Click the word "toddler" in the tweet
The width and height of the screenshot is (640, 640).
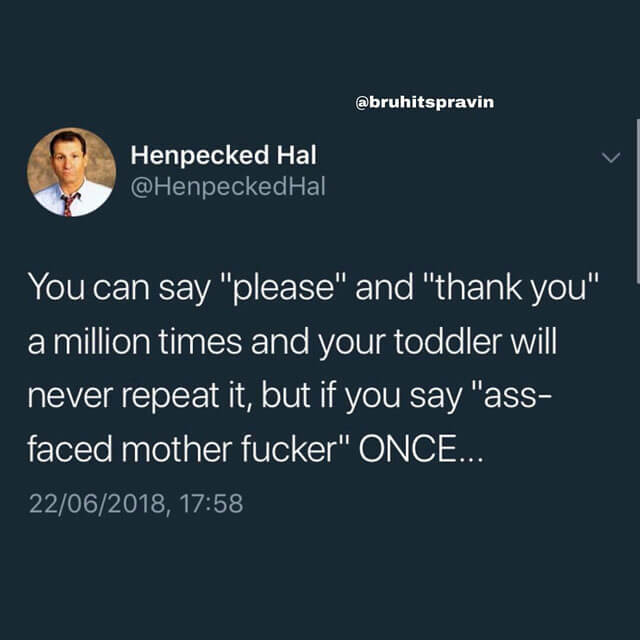coord(447,341)
